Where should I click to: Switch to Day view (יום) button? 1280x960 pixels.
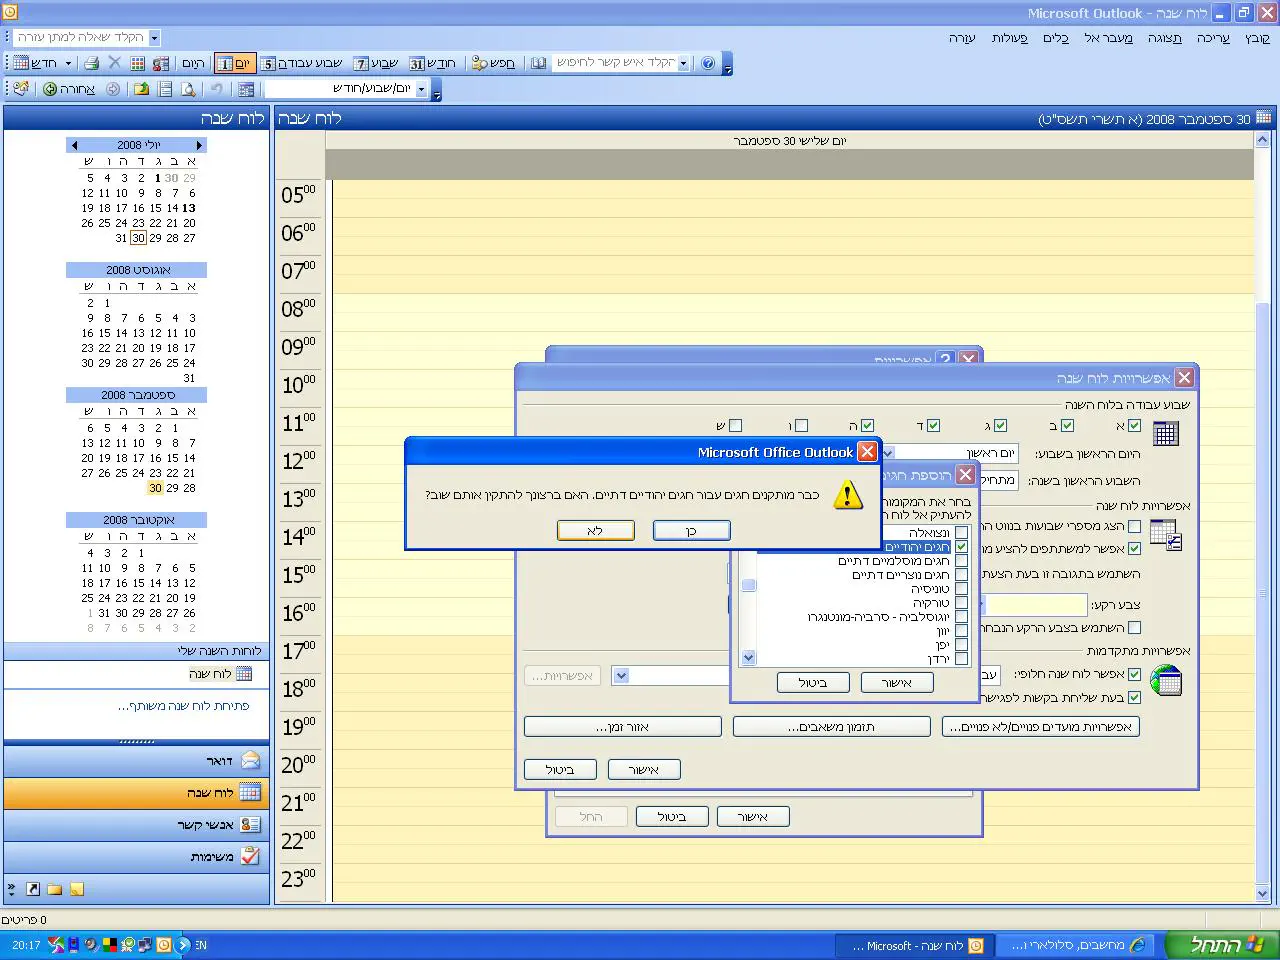235,63
